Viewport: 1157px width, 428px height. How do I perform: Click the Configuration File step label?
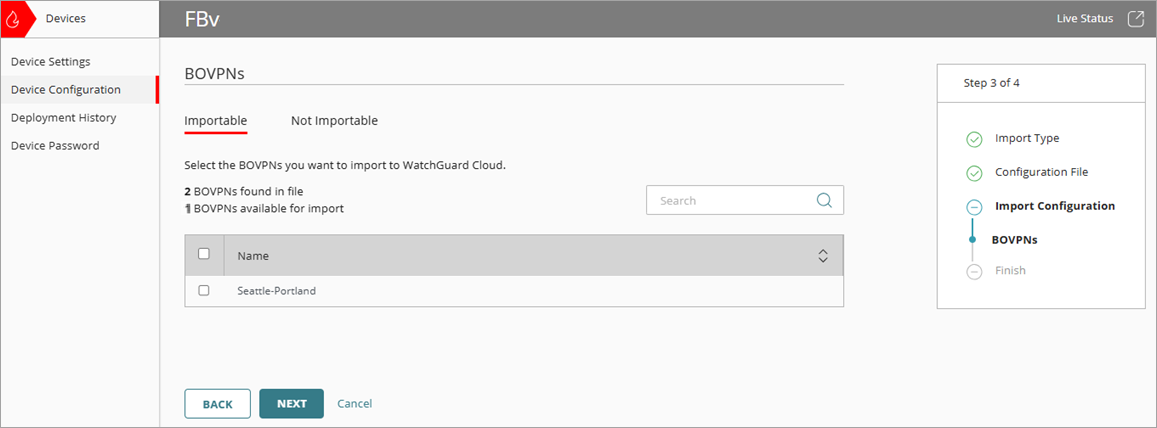1041,172
